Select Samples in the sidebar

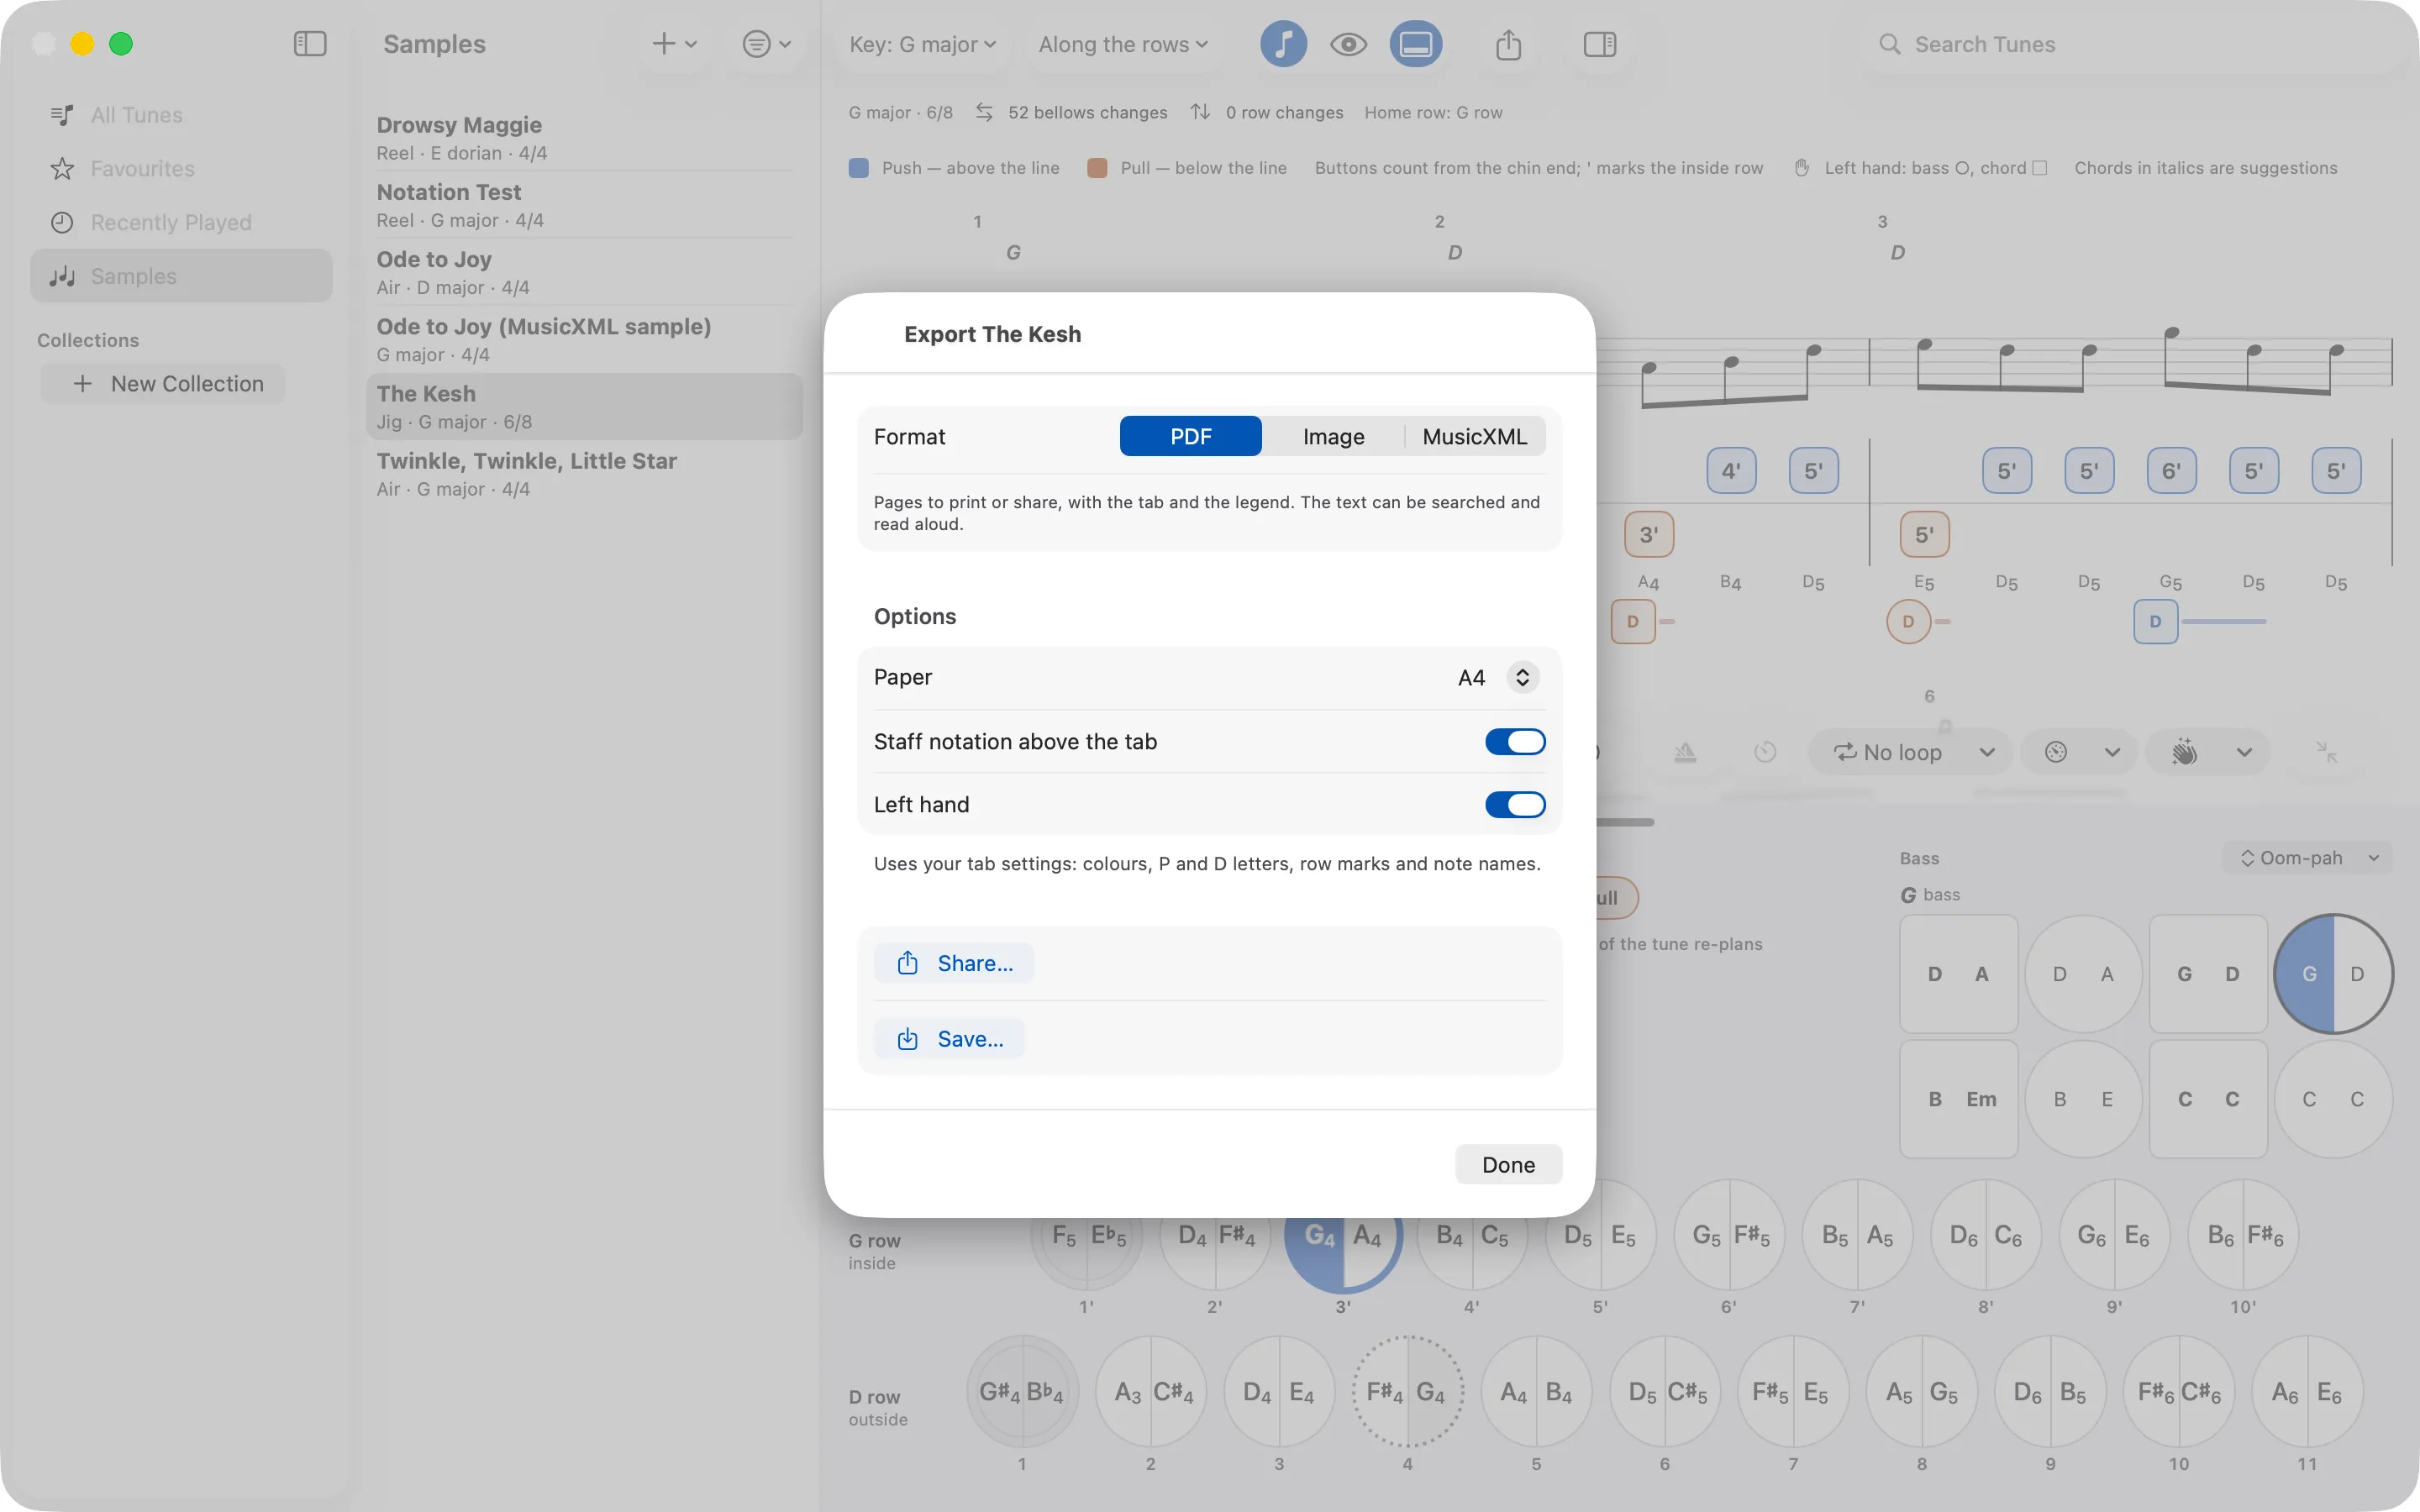point(181,276)
